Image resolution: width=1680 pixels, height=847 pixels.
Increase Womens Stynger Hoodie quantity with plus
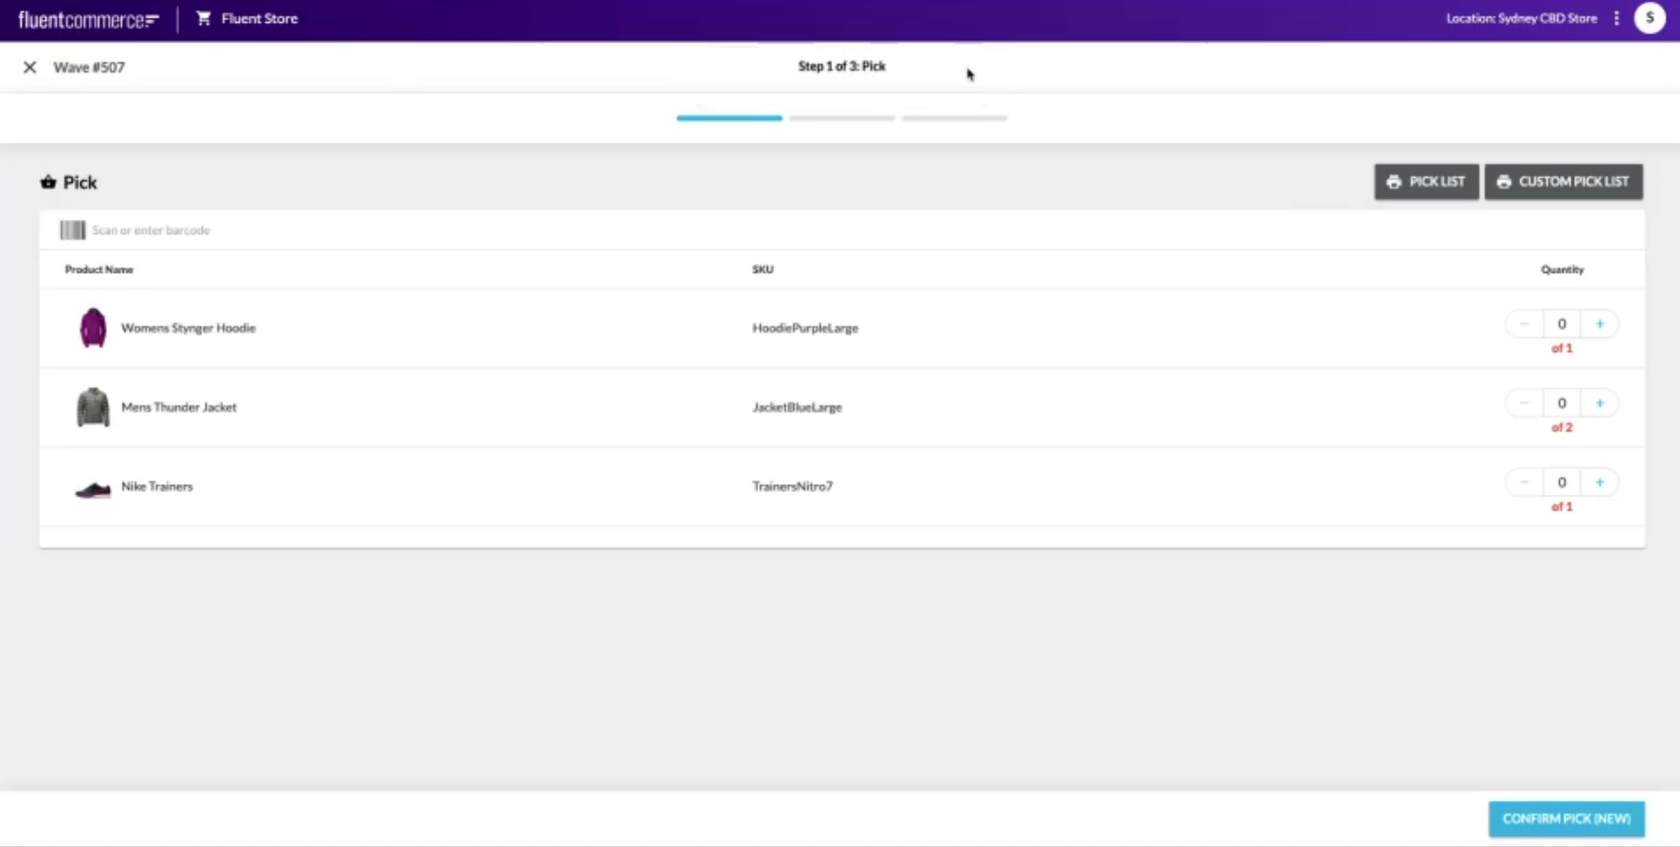point(1599,324)
